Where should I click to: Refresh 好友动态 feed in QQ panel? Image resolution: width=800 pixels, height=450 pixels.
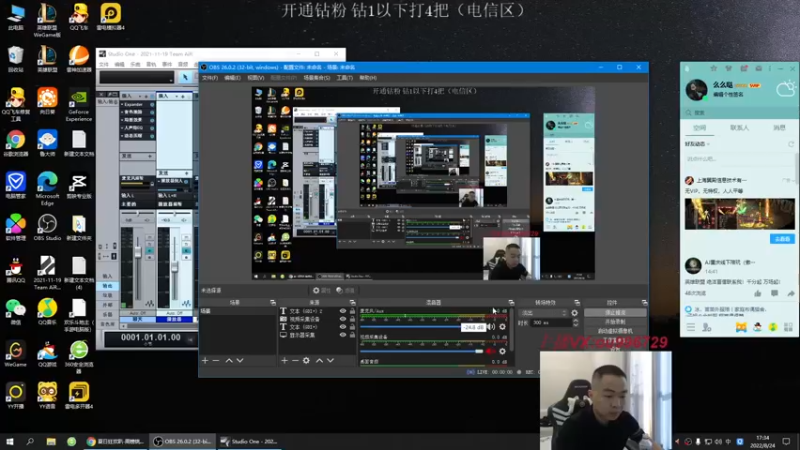[x=791, y=144]
